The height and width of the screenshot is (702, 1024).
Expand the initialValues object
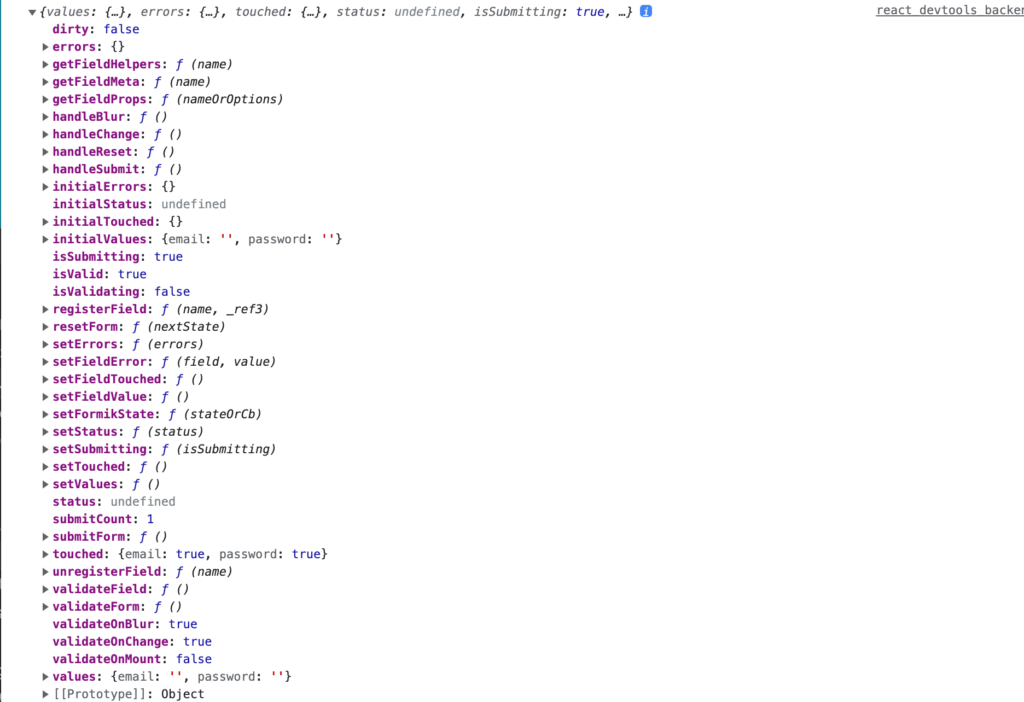pos(45,239)
